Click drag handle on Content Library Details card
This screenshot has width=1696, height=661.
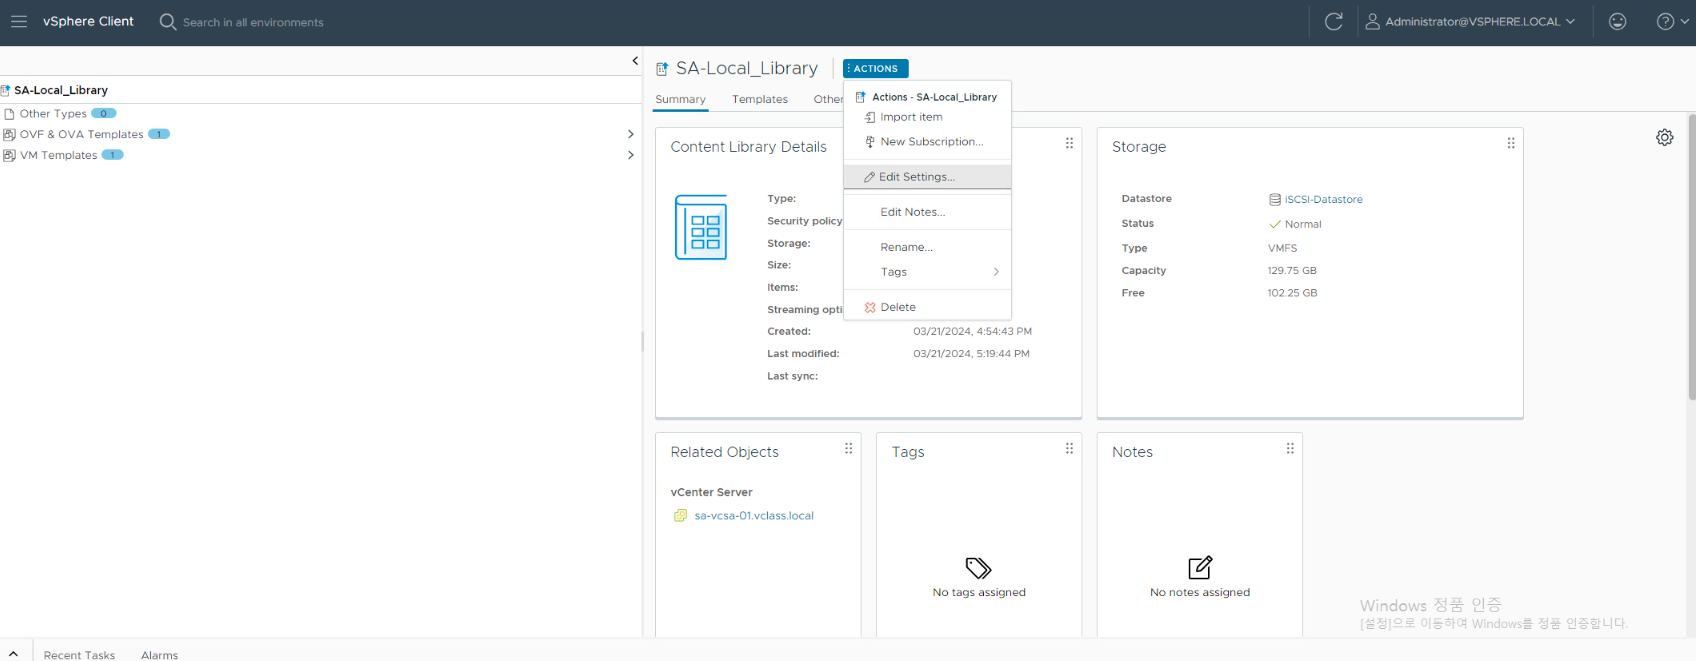pos(1069,143)
